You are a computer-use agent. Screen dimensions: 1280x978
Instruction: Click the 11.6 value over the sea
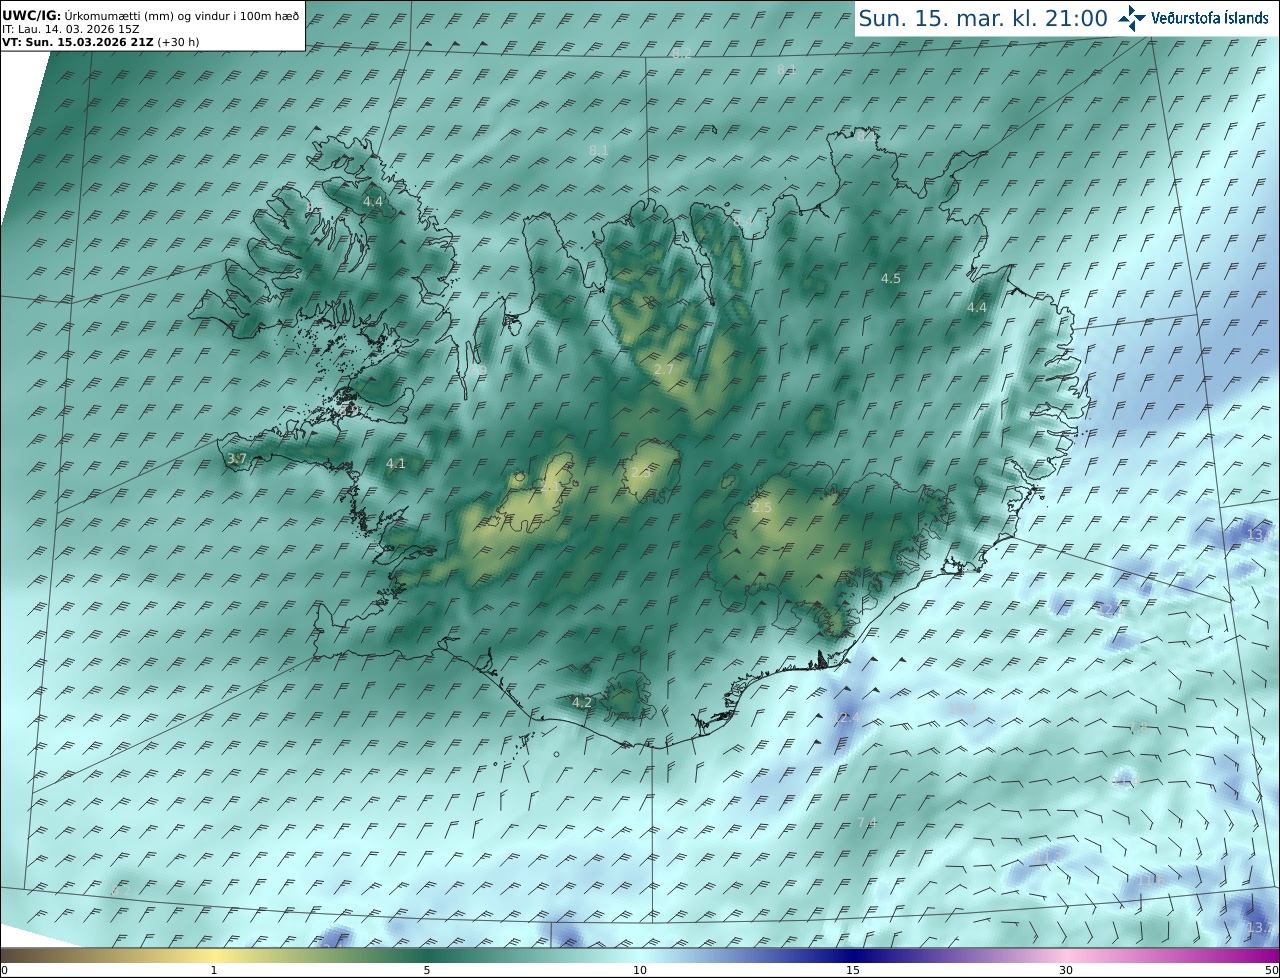1151,880
